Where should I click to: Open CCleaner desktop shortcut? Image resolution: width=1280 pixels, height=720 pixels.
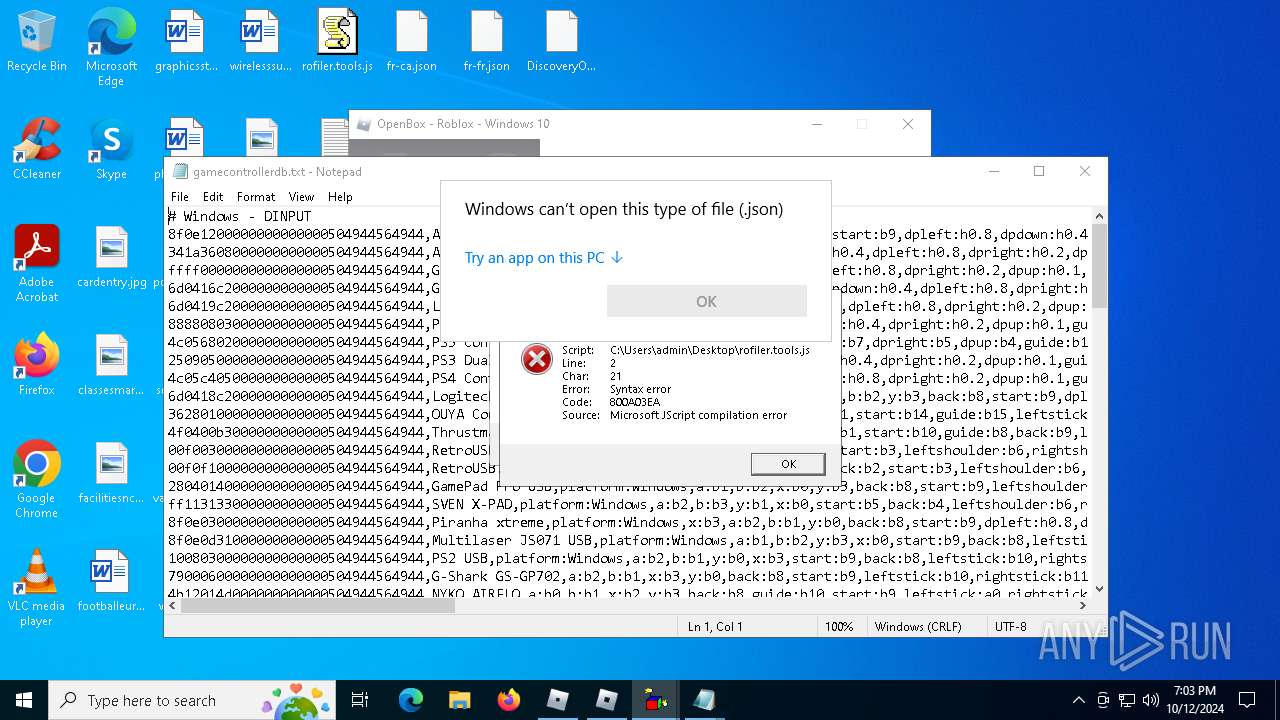pyautogui.click(x=37, y=149)
